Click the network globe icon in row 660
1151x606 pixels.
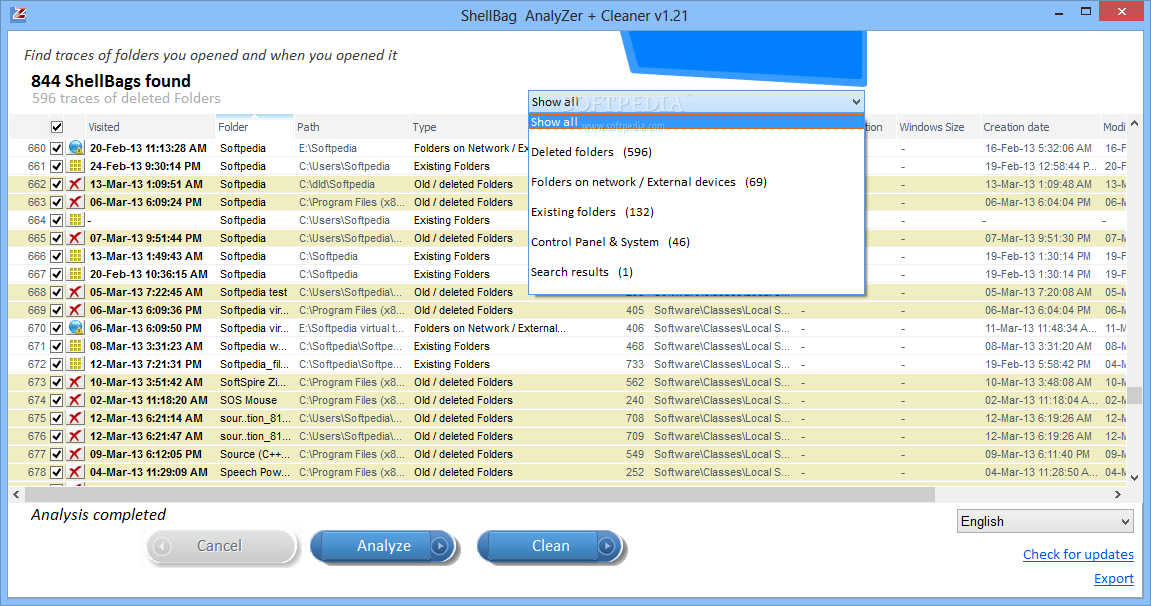click(x=75, y=147)
